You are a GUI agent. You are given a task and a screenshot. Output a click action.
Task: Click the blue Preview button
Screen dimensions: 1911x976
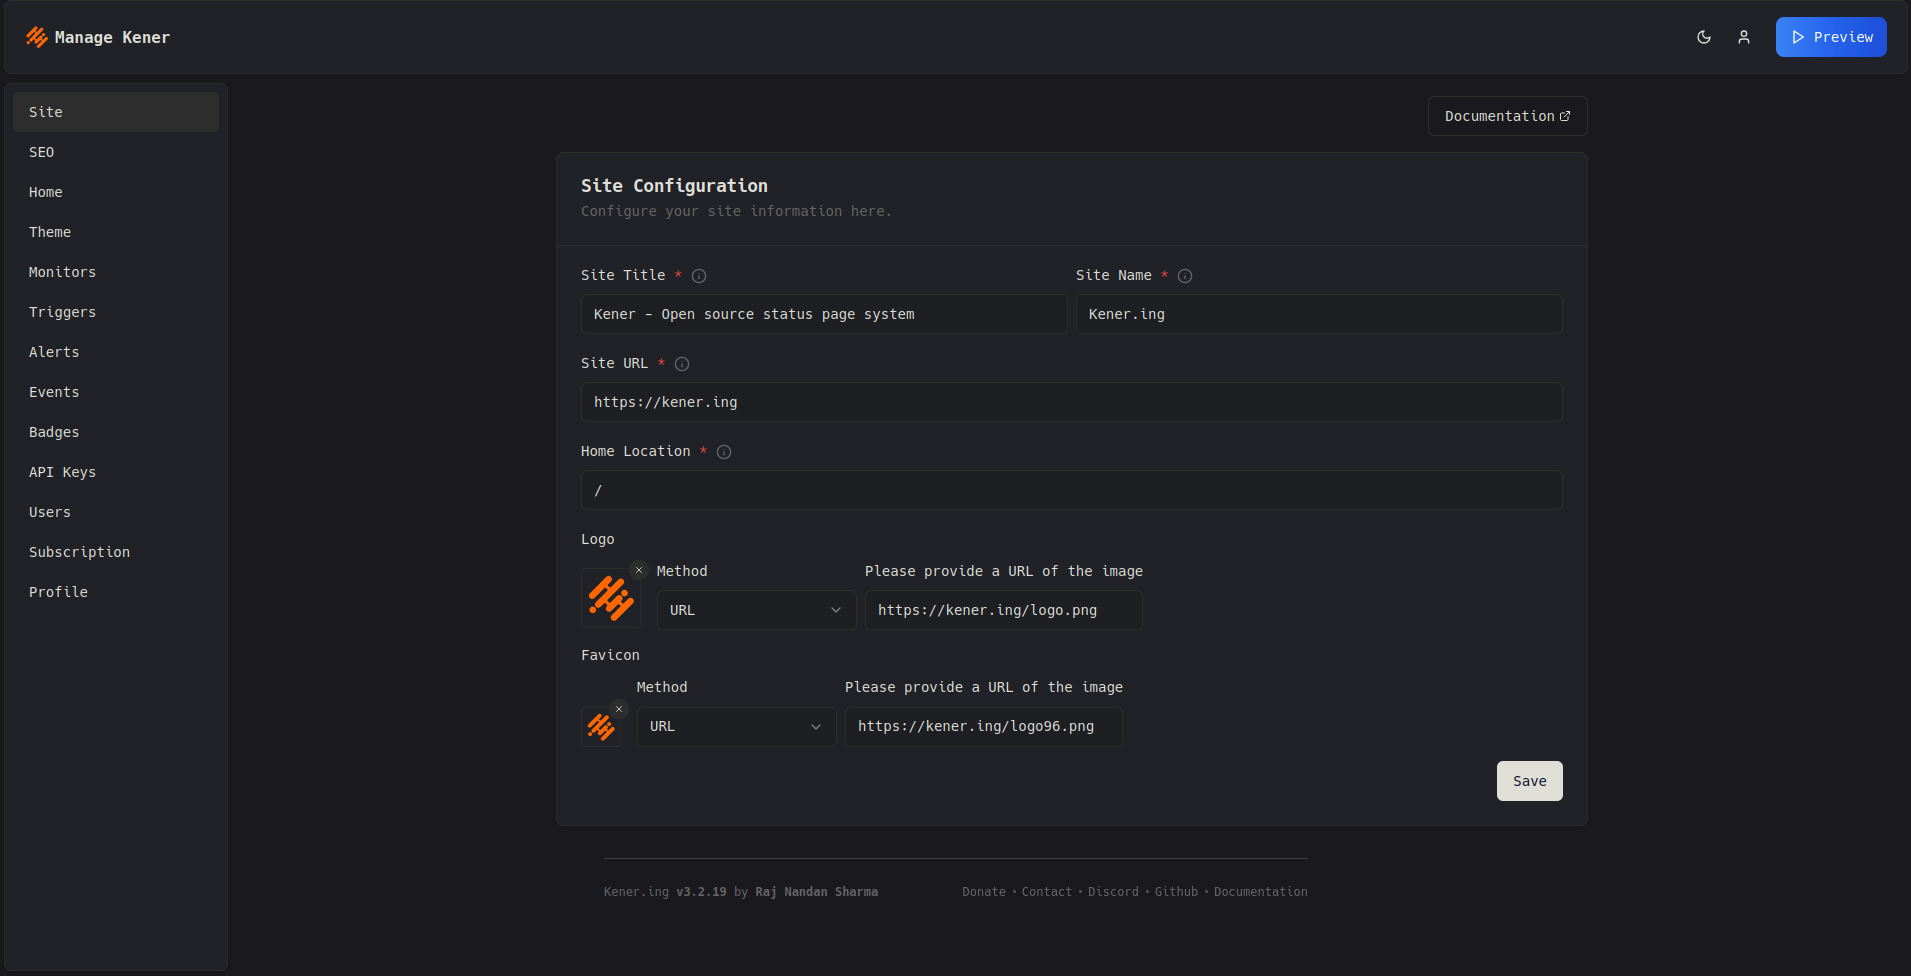1830,37
